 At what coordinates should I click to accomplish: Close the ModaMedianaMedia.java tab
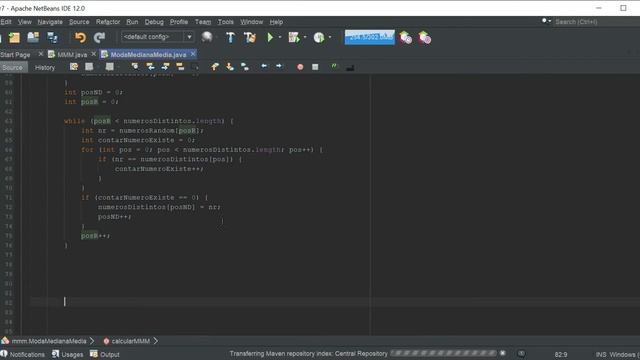tap(193, 54)
